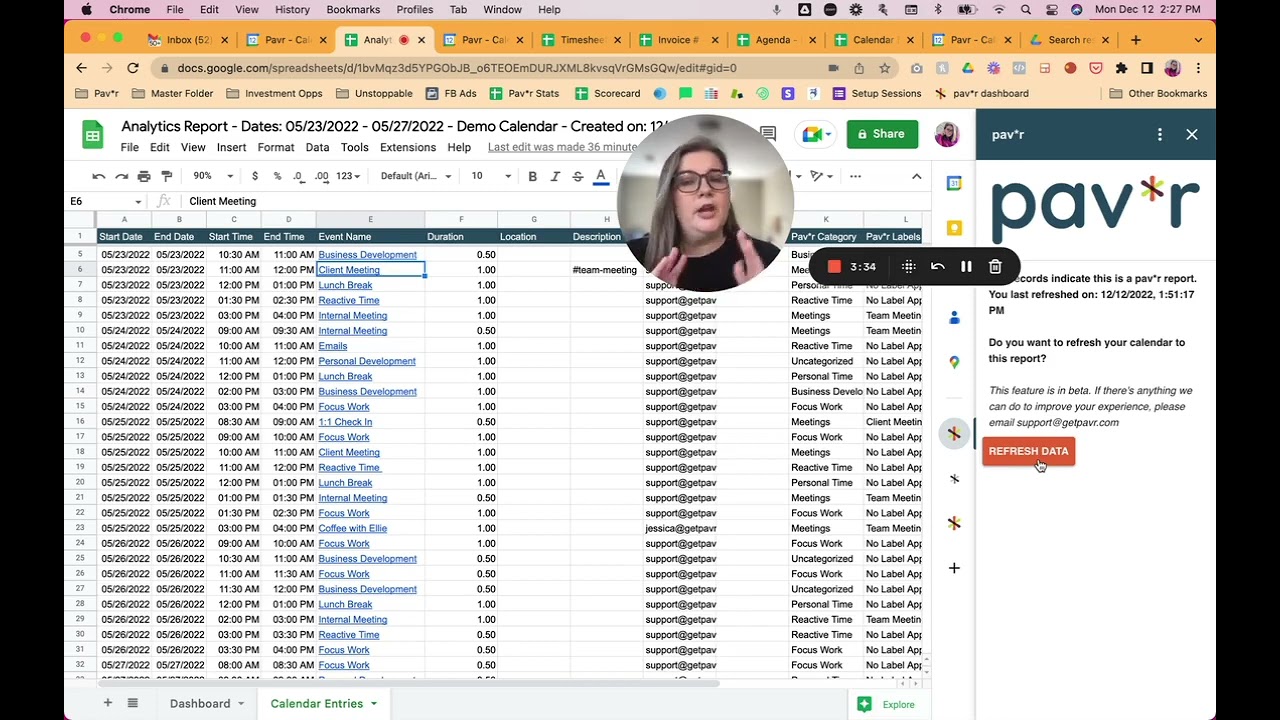This screenshot has height=720, width=1280.
Task: Open Google Maps in the side panel
Action: point(954,362)
